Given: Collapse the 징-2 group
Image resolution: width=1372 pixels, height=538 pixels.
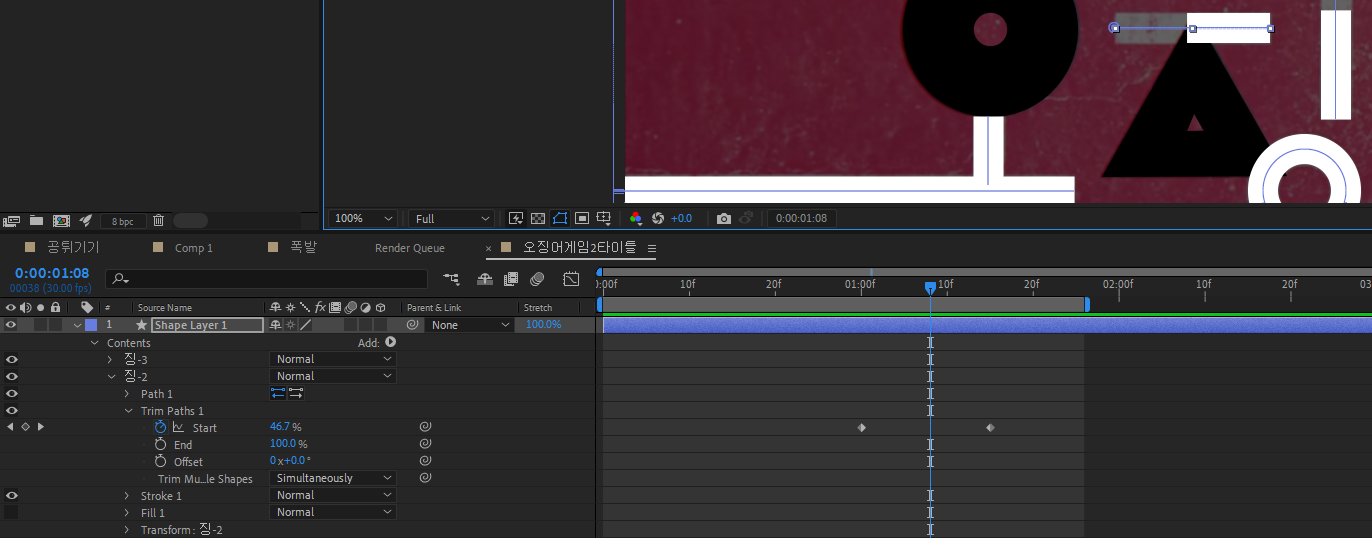Looking at the screenshot, I should point(110,376).
